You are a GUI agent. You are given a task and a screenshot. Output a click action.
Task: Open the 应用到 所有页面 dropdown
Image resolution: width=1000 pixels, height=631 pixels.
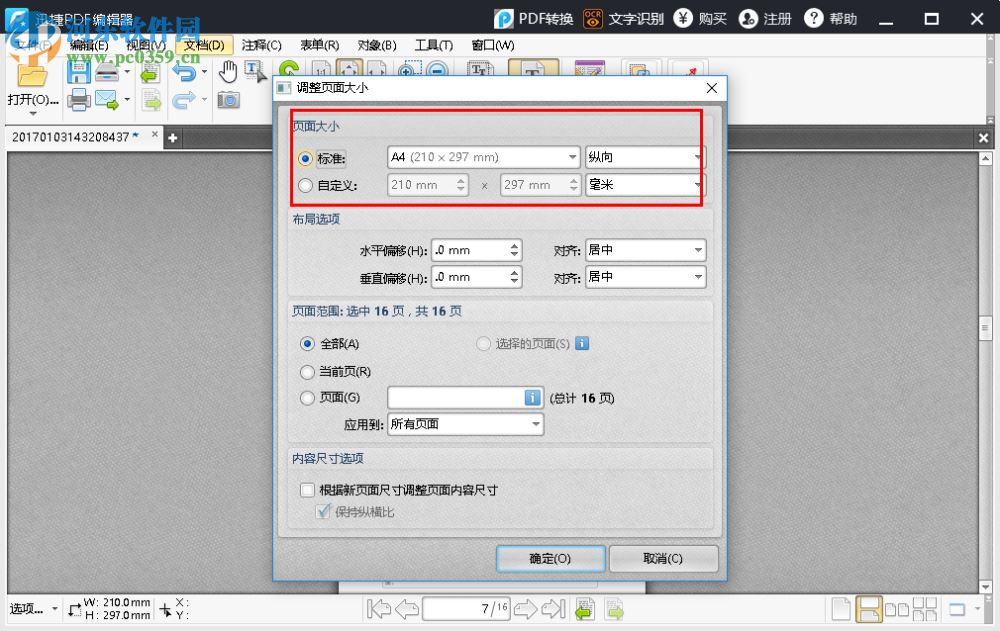[535, 424]
